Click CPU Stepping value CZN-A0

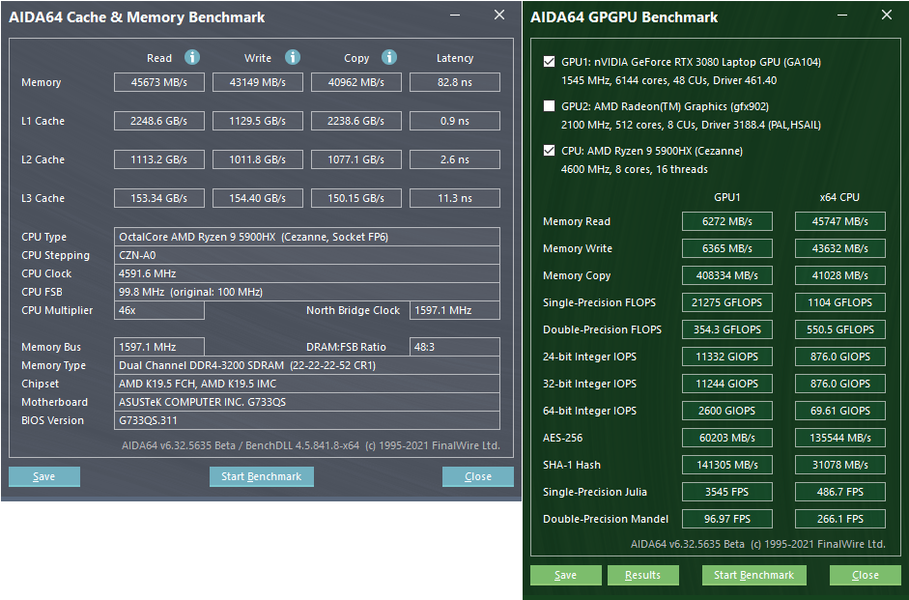307,255
